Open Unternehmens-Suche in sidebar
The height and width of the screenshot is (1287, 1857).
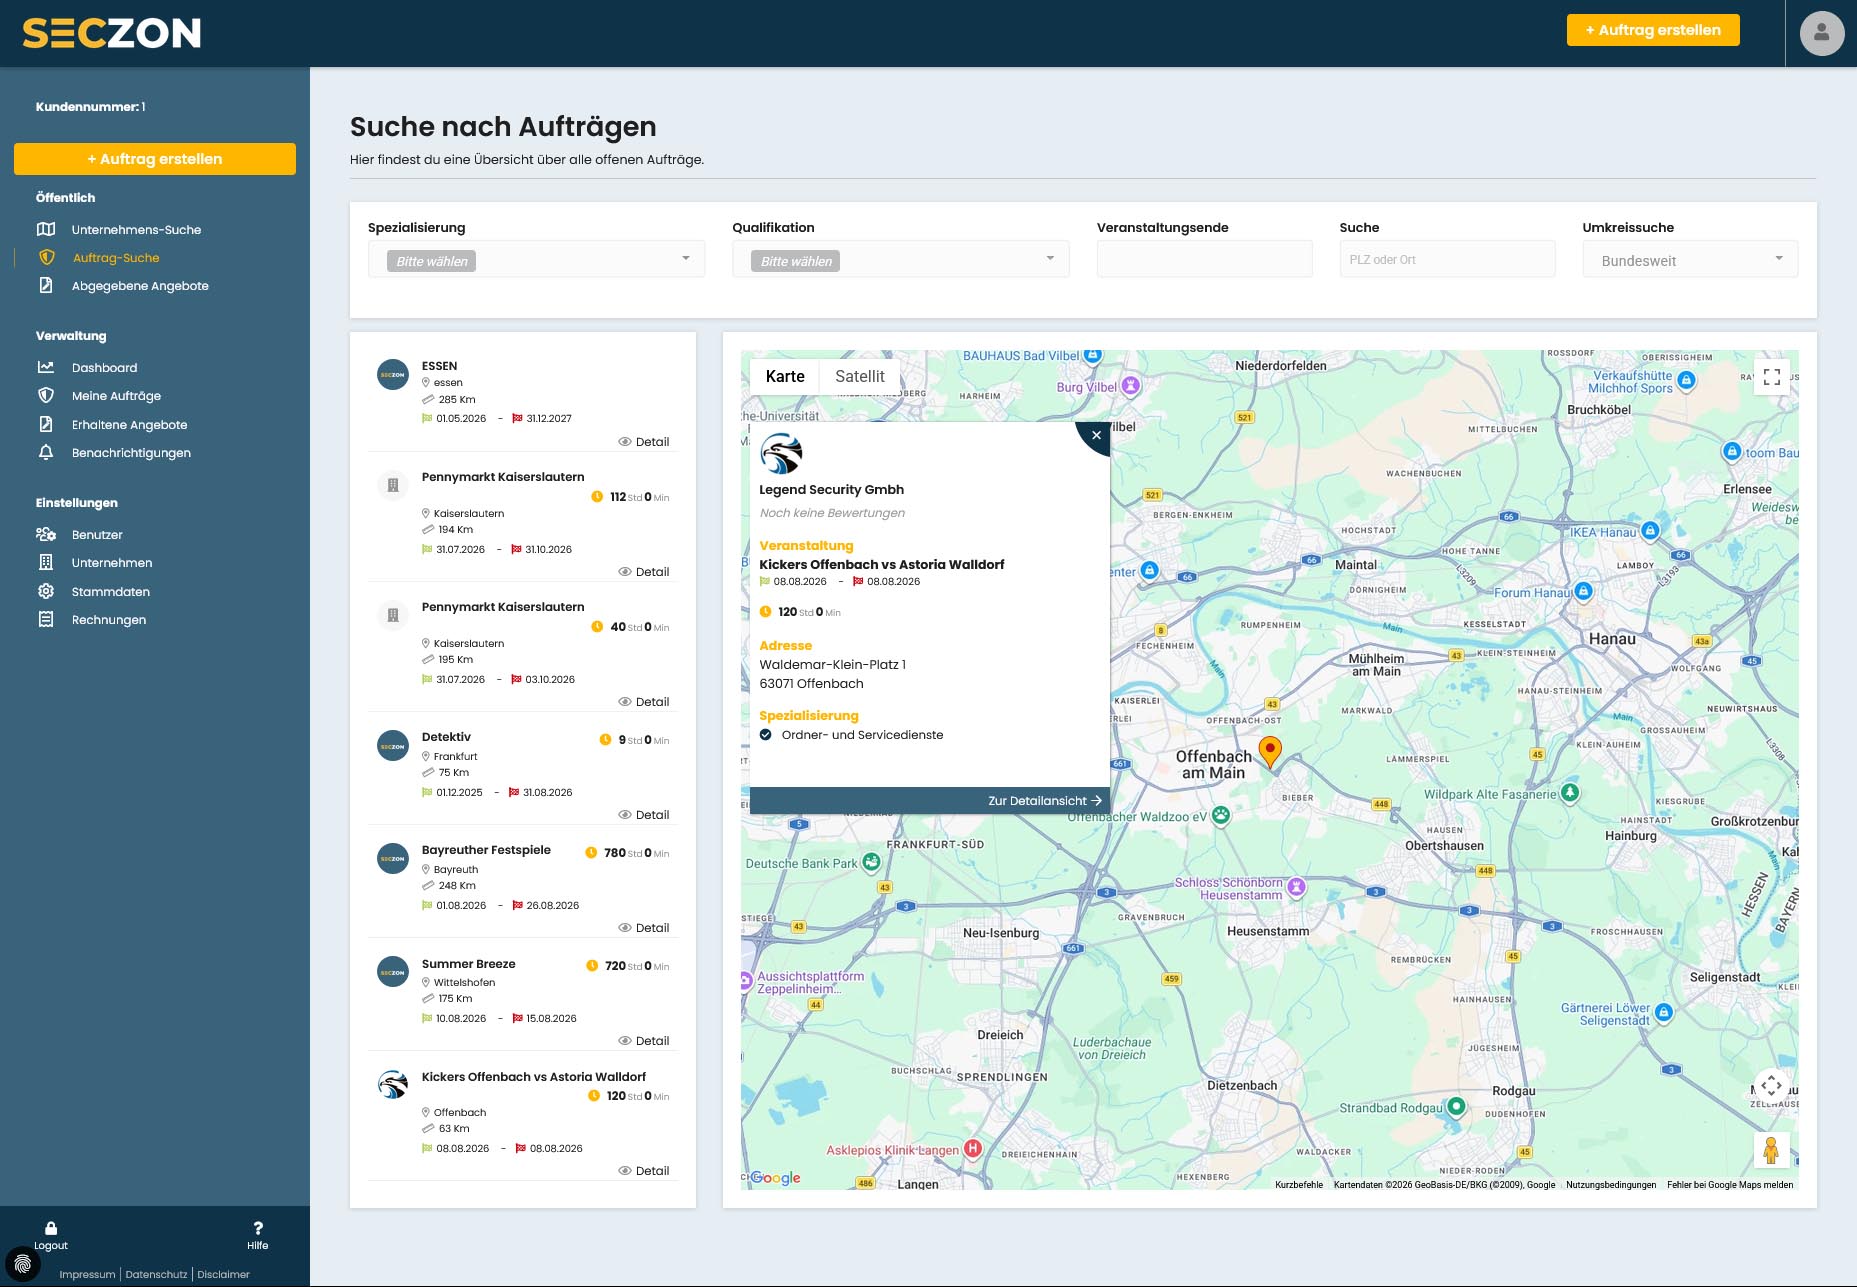pyautogui.click(x=136, y=230)
